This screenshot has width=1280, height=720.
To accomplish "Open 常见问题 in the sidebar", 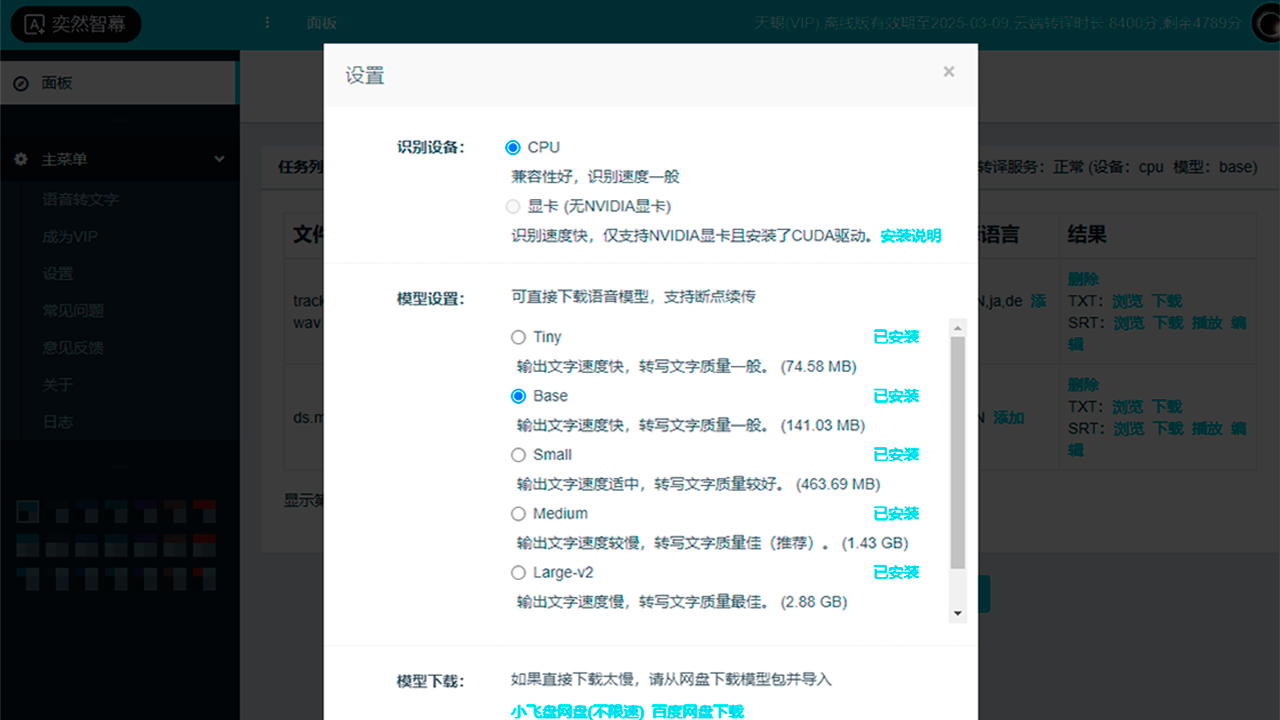I will [x=72, y=311].
